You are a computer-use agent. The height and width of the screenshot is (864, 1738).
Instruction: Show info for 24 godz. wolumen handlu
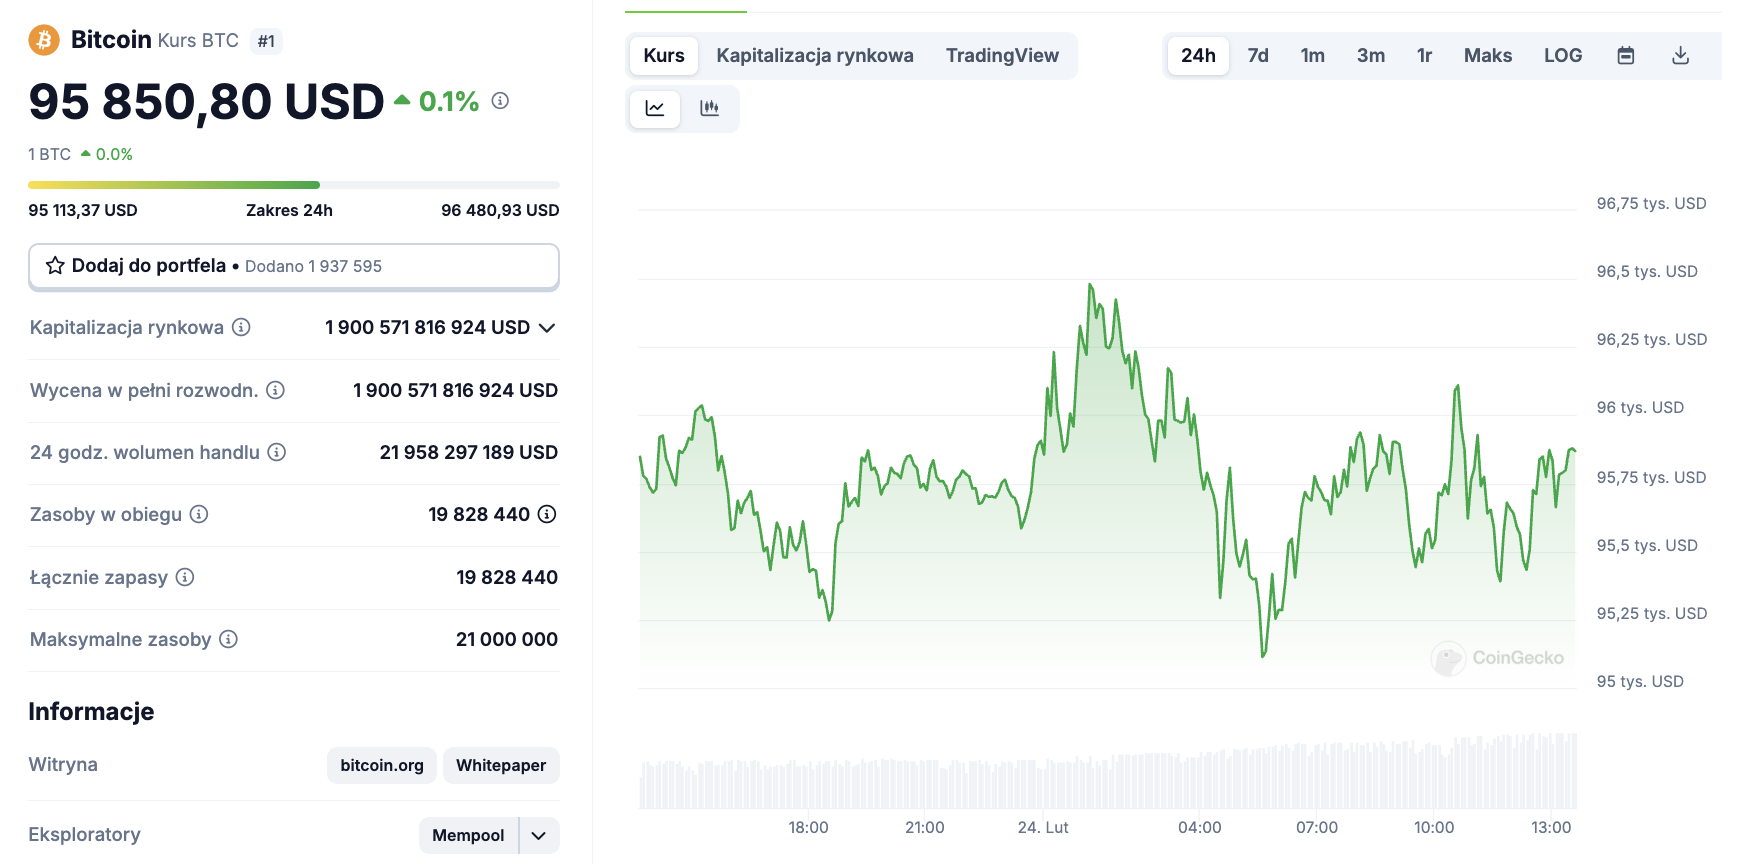coord(277,452)
